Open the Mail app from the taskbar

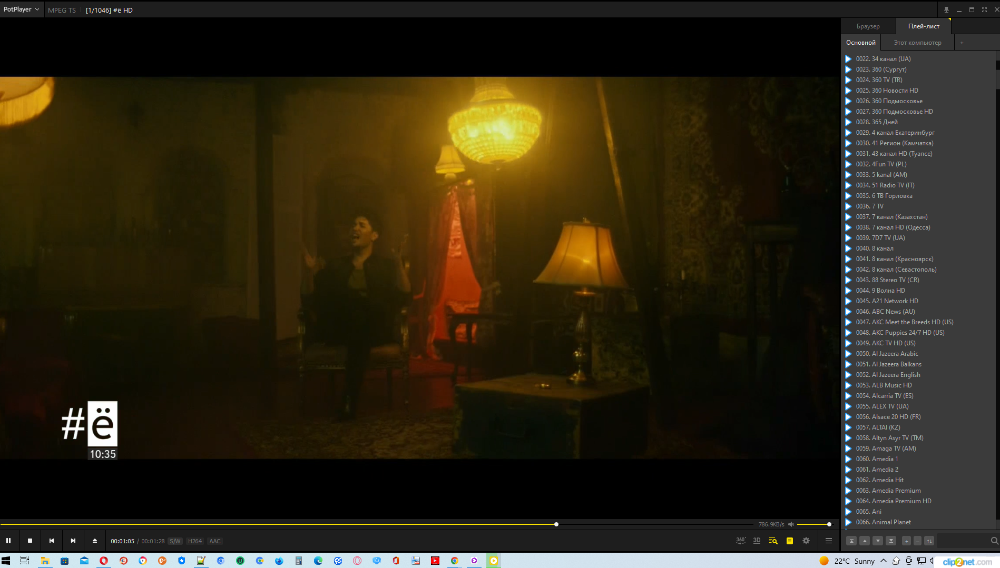click(84, 561)
